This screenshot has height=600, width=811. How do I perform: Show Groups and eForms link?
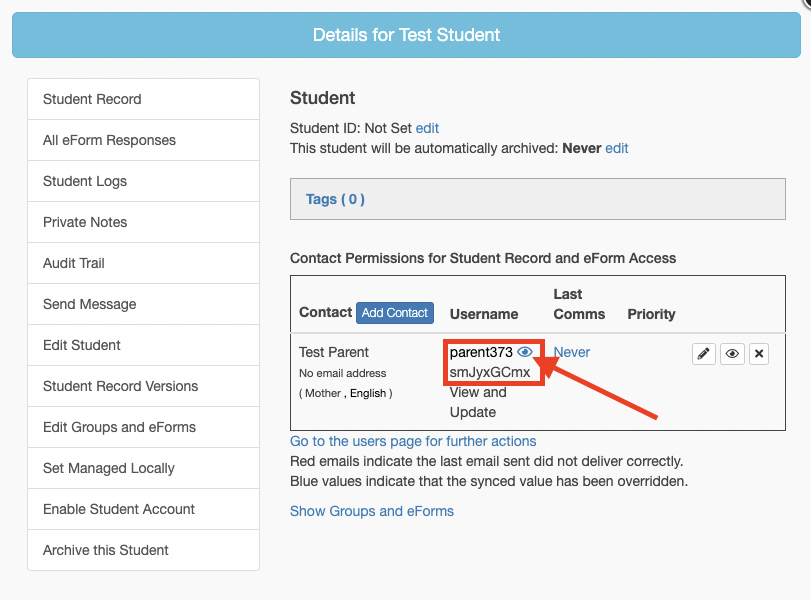(x=371, y=511)
